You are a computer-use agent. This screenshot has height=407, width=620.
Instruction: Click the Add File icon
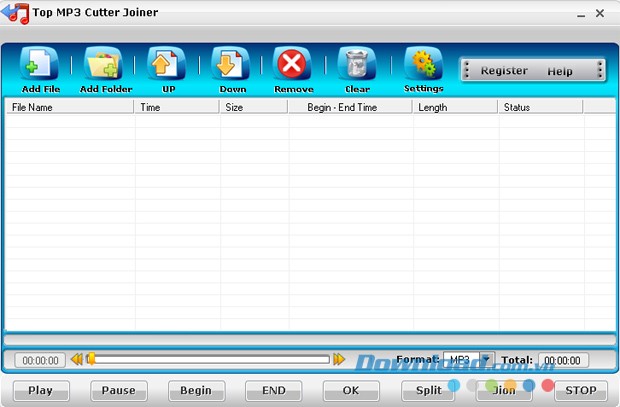click(x=40, y=65)
